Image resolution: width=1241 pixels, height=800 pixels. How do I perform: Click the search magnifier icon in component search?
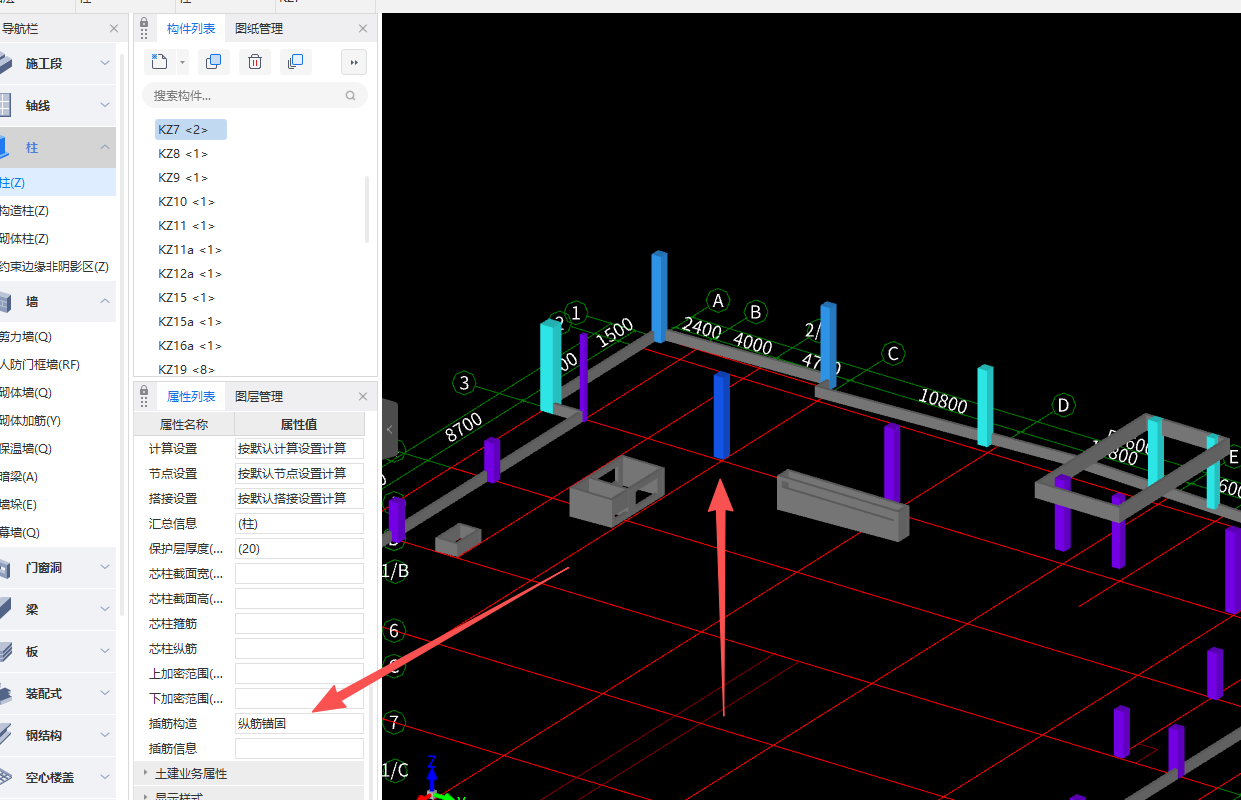pos(350,96)
